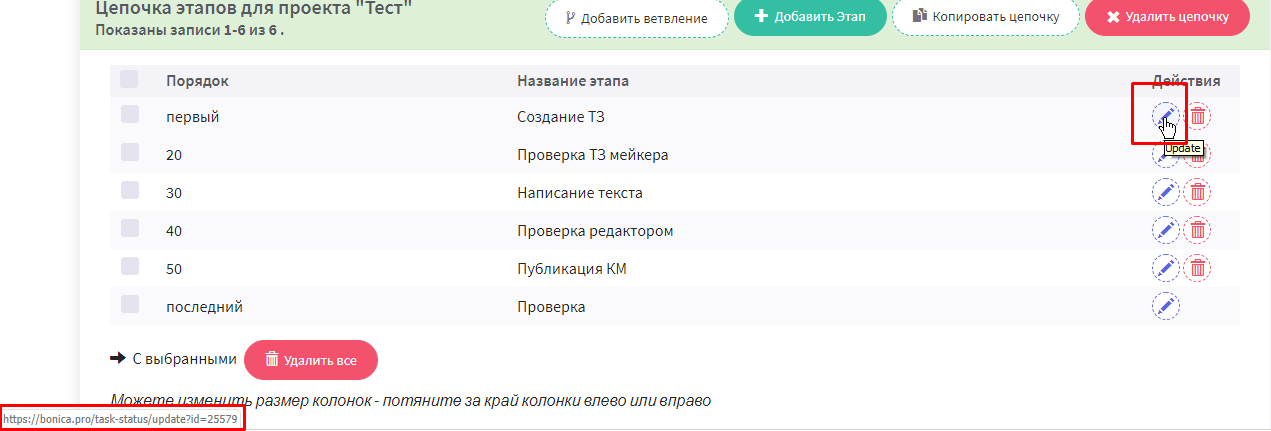1271x431 pixels.
Task: Remove "Написание текста" stage with trash icon
Action: (x=1197, y=192)
